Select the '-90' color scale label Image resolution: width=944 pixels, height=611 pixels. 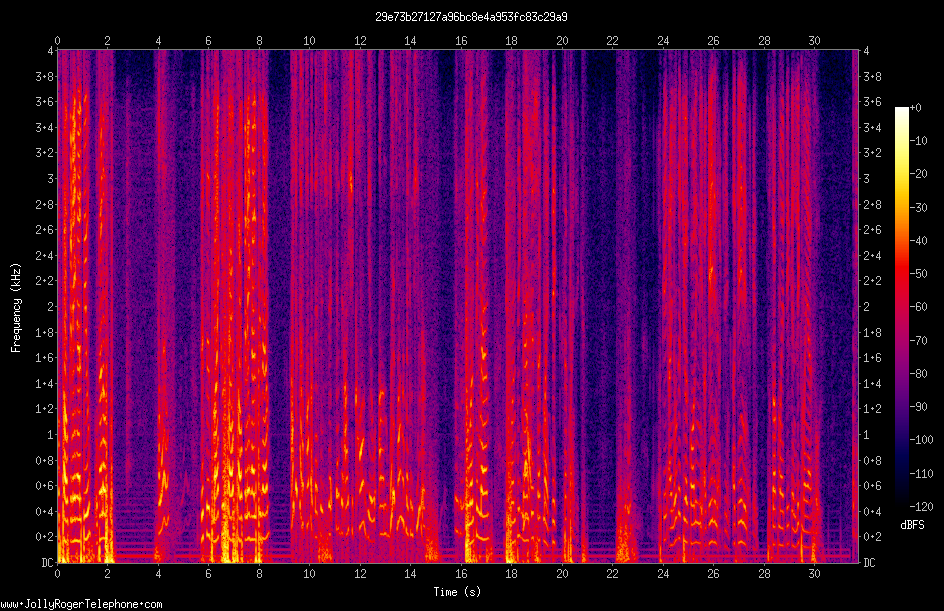(x=919, y=407)
